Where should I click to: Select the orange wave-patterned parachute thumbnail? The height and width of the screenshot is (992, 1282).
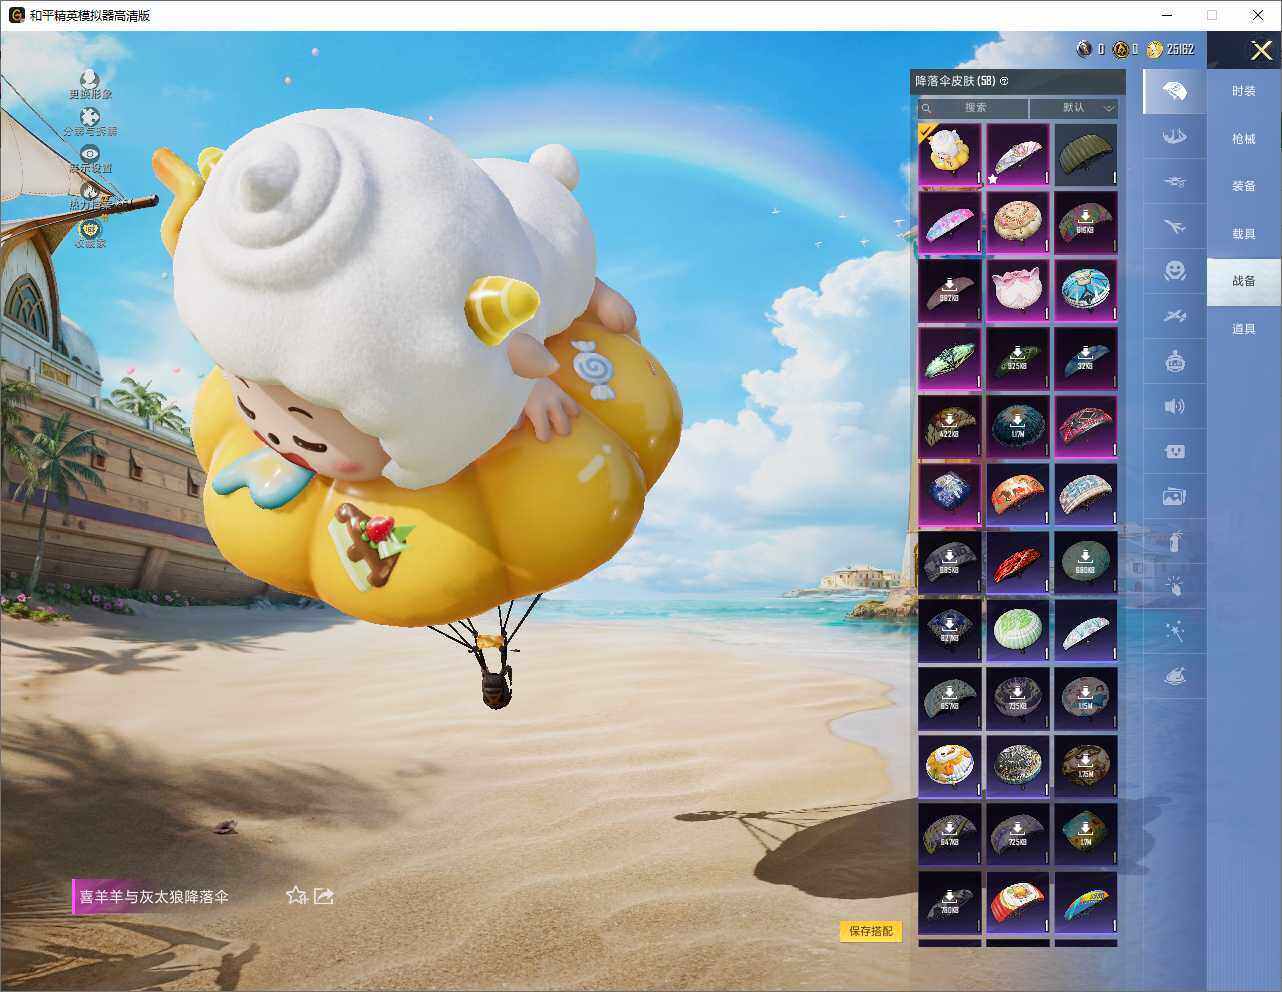1018,495
